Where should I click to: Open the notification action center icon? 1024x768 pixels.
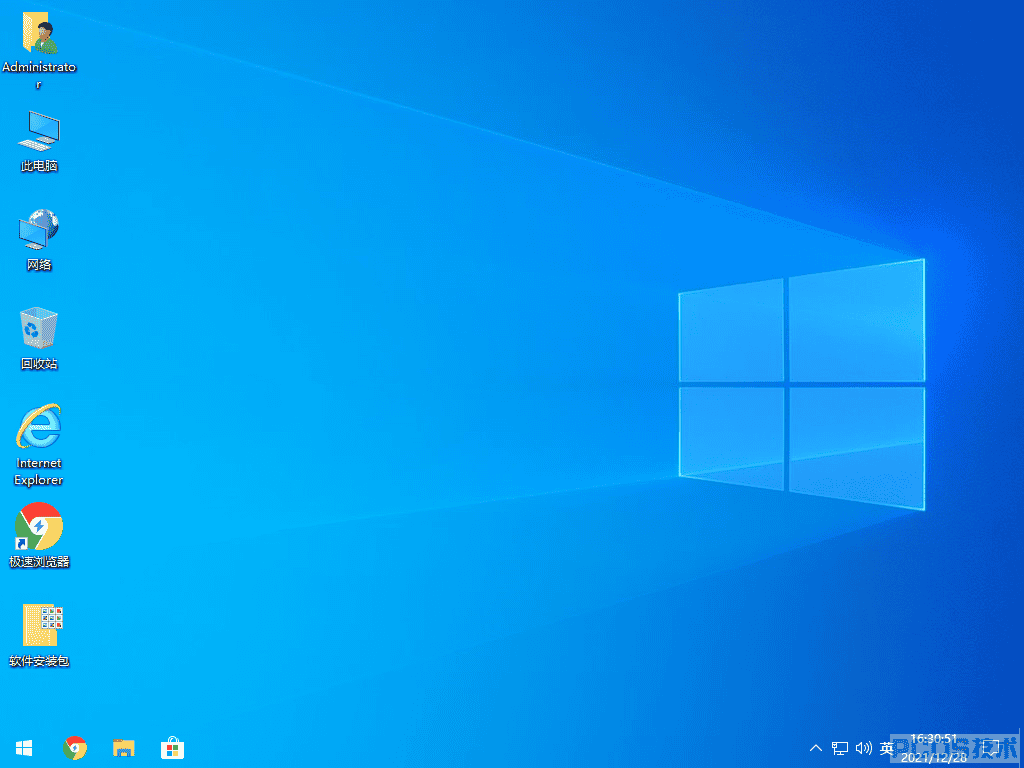click(991, 748)
